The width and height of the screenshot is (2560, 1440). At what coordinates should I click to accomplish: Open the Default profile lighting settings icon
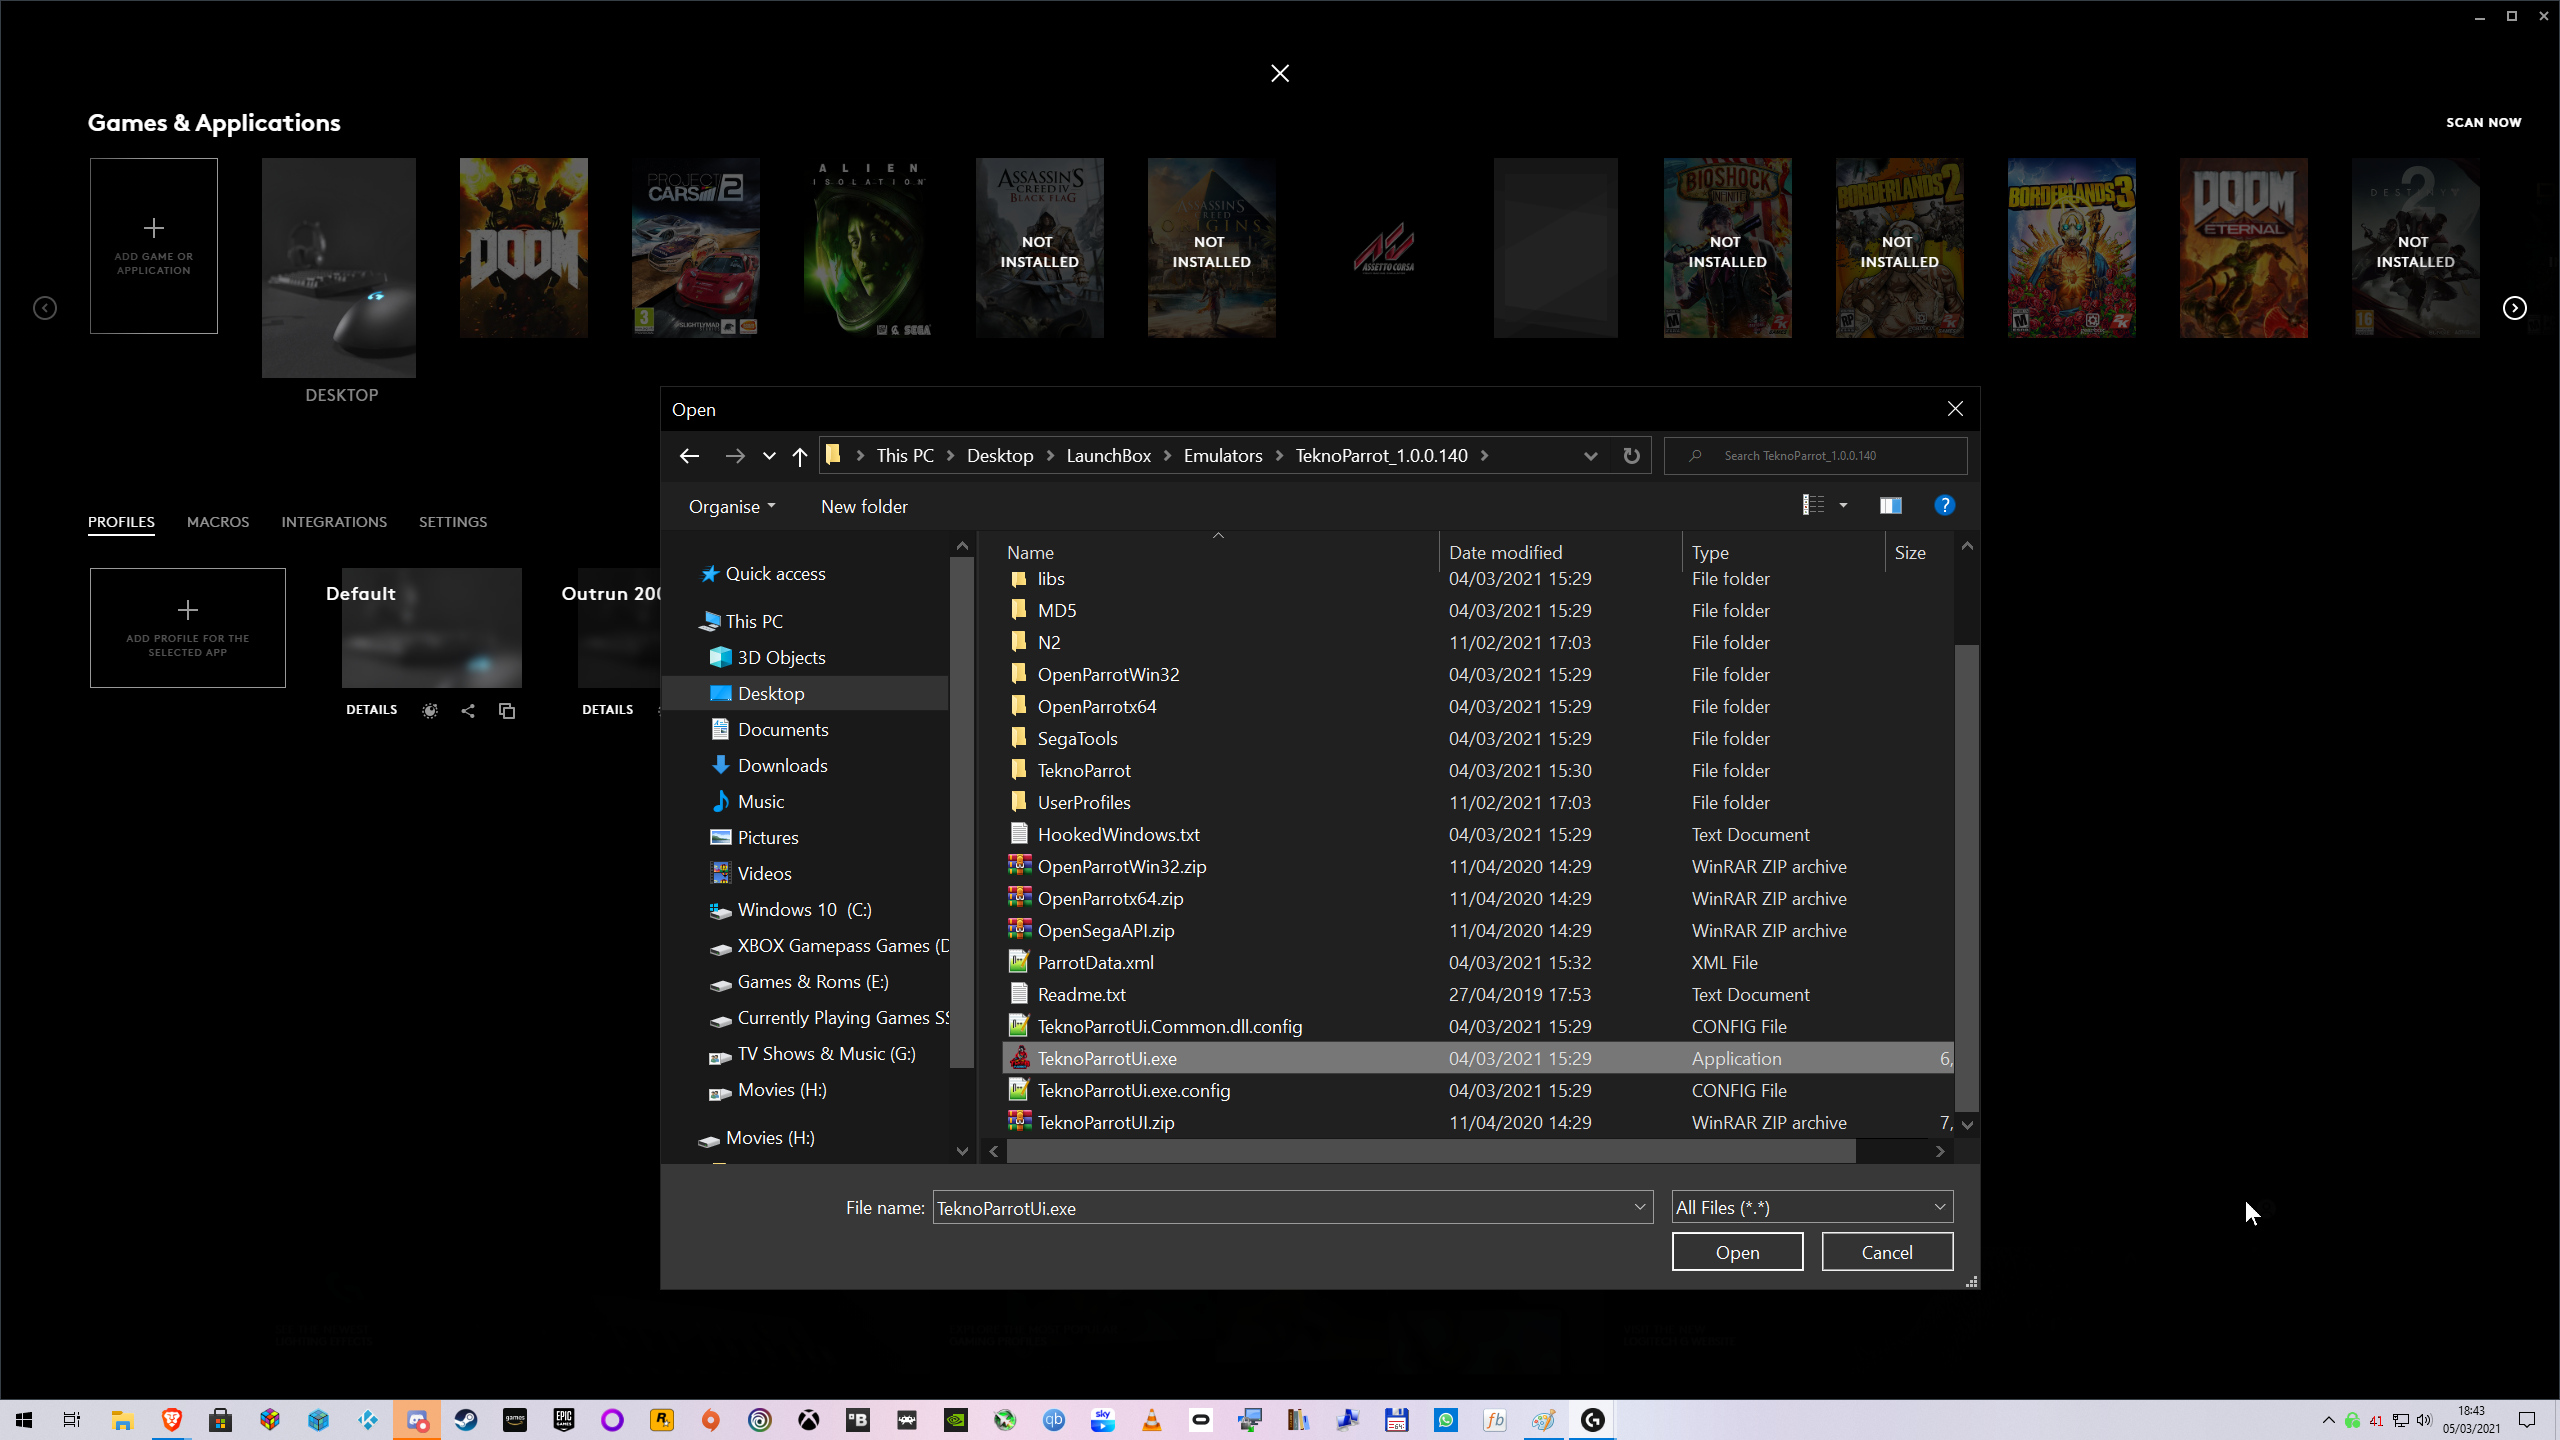[430, 711]
